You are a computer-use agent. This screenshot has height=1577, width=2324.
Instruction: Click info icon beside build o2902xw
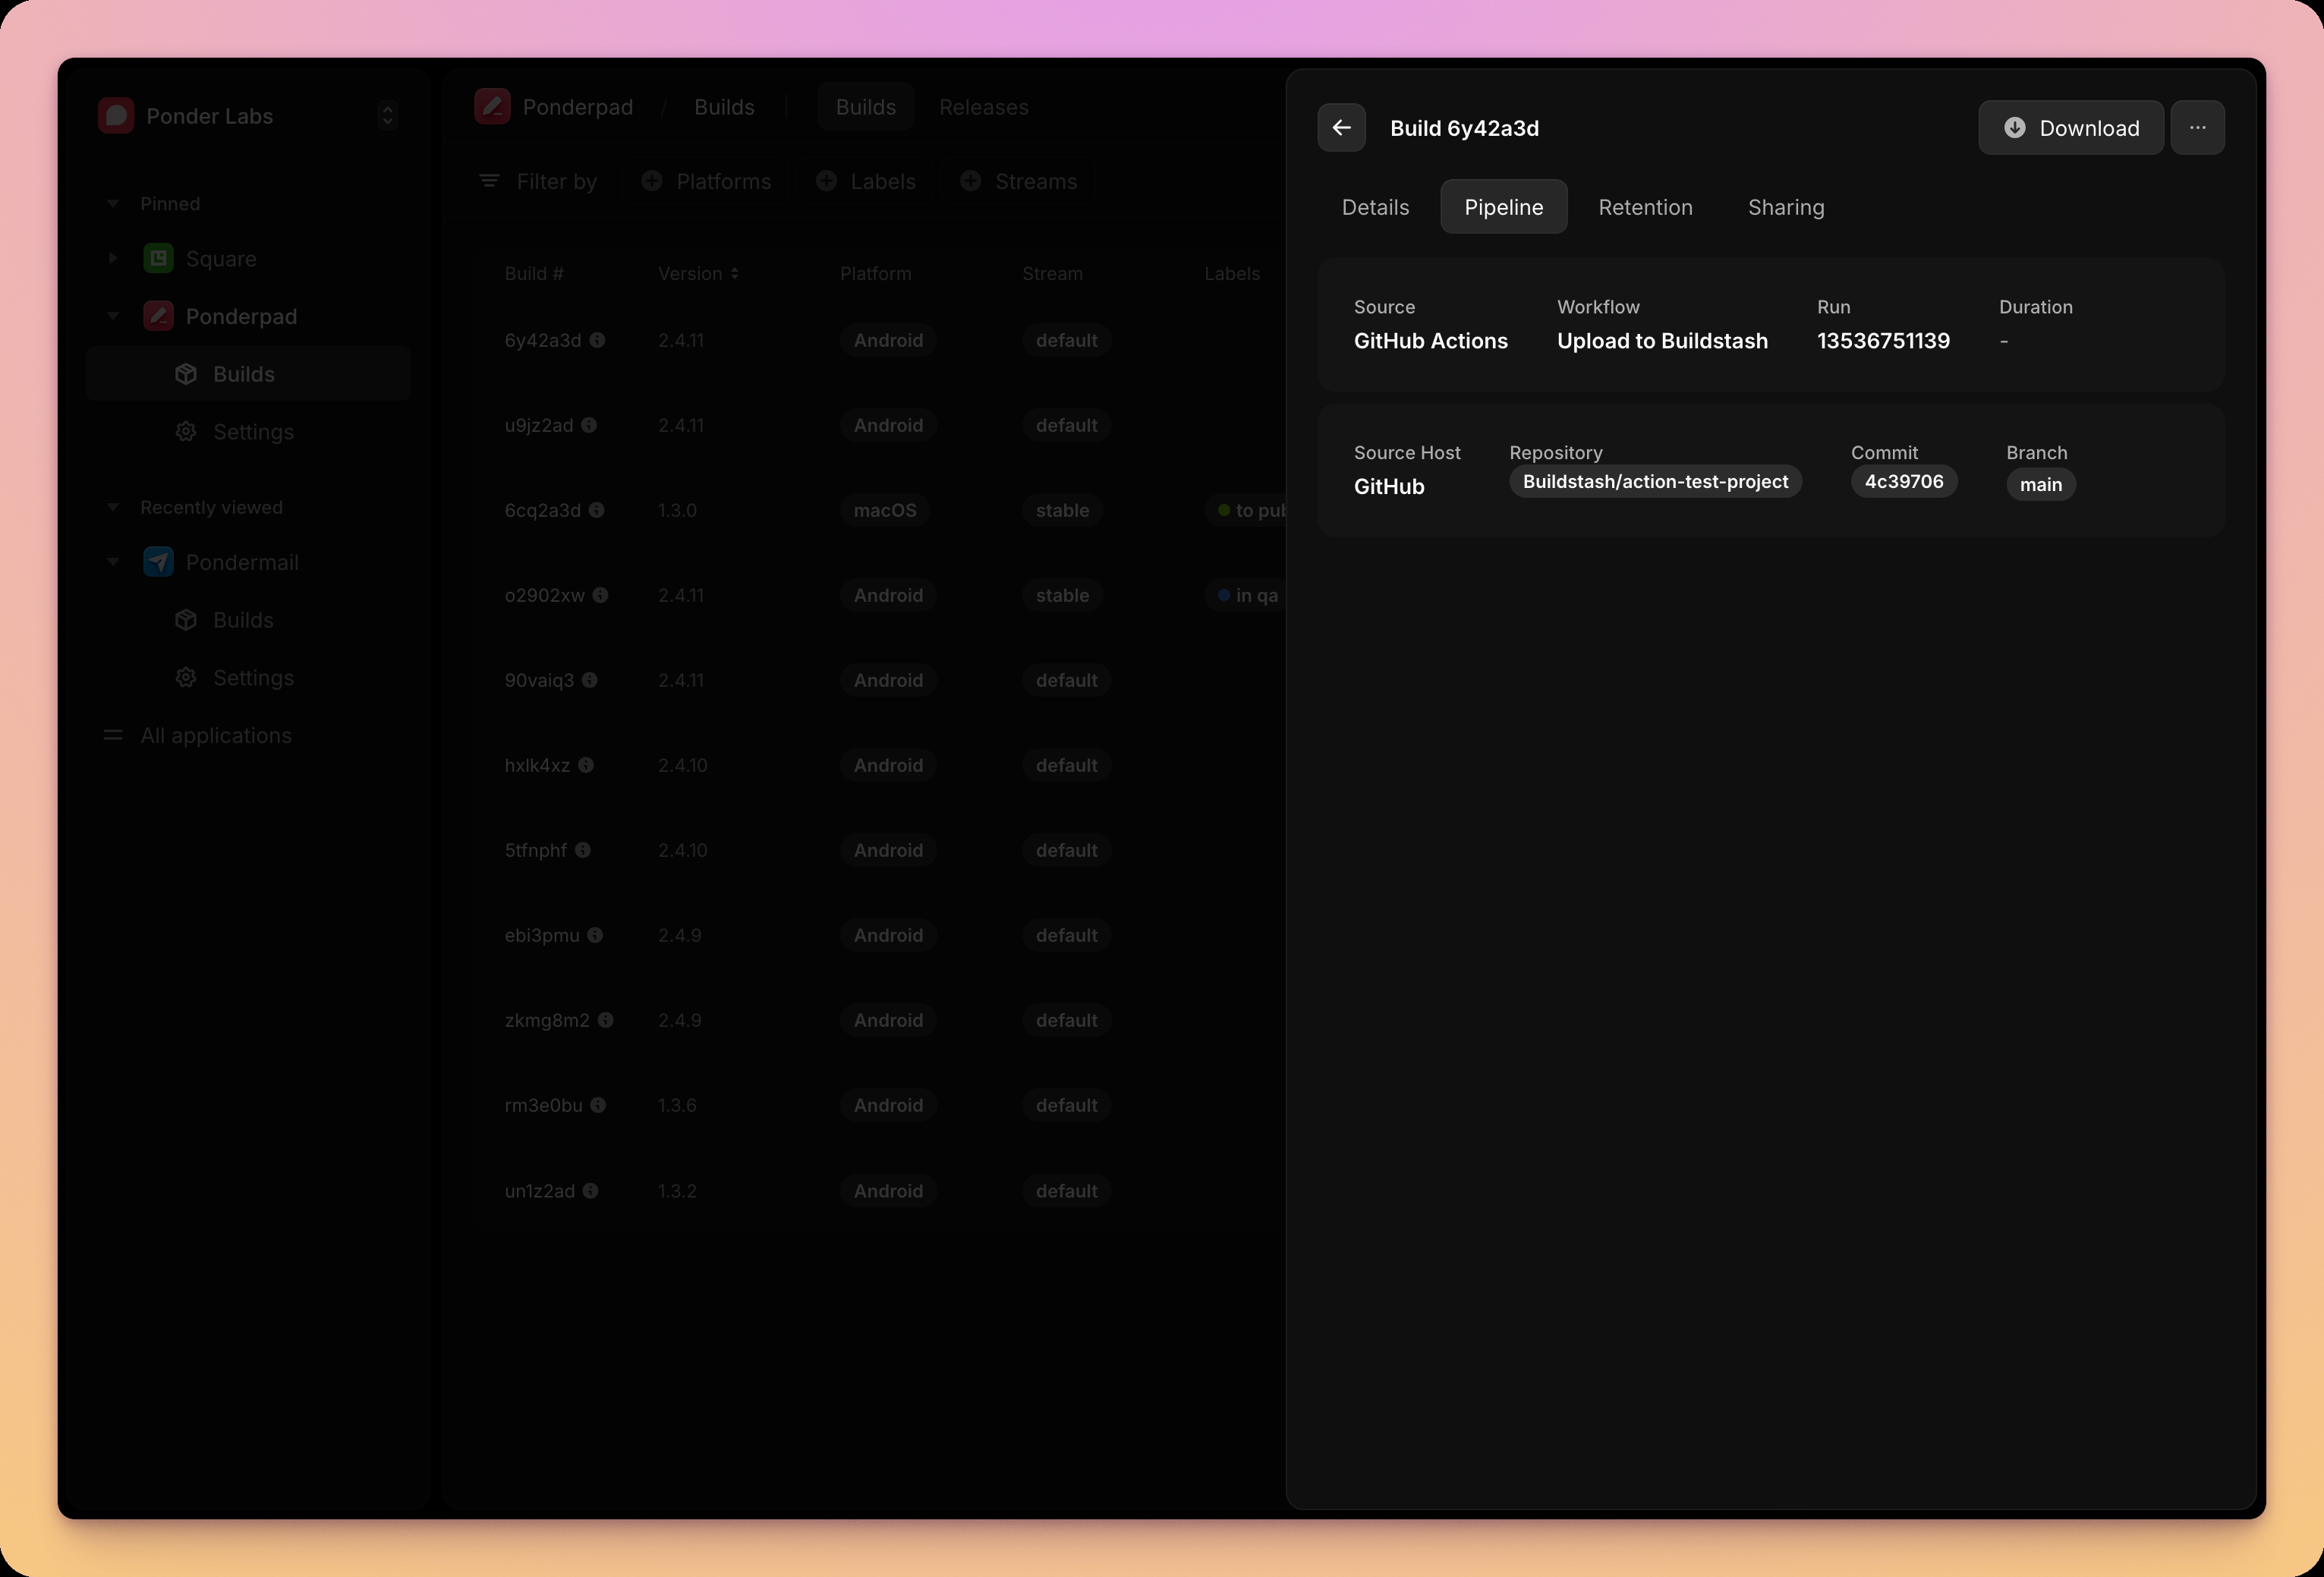click(x=600, y=595)
